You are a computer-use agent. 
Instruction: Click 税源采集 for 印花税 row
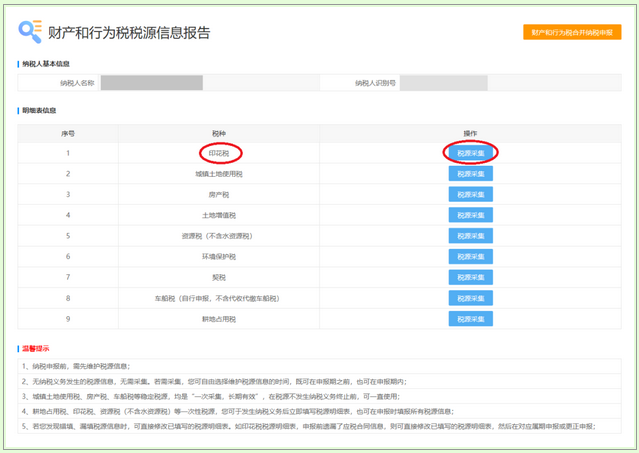tap(470, 153)
